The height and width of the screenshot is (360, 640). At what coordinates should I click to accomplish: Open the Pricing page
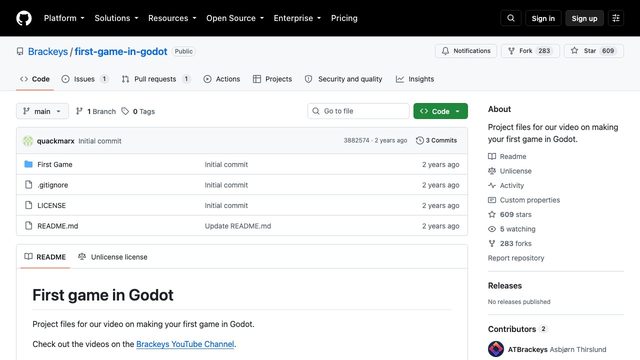click(x=344, y=18)
